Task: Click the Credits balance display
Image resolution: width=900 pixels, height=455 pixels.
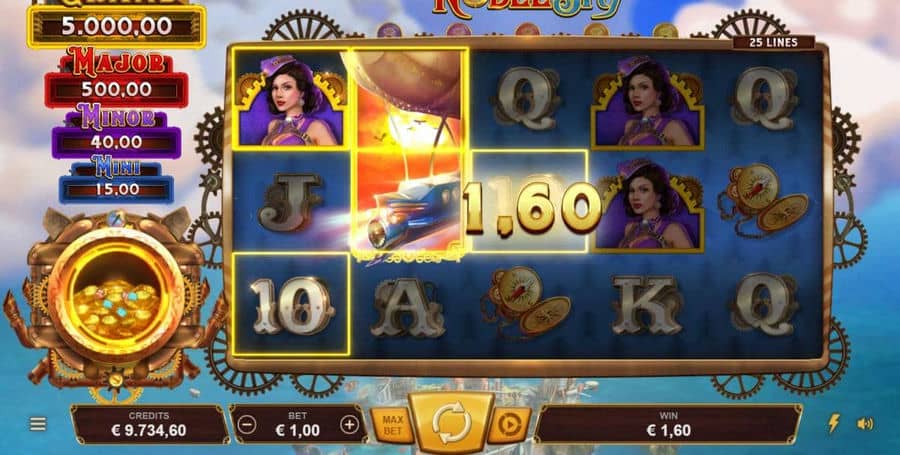Action: point(149,425)
